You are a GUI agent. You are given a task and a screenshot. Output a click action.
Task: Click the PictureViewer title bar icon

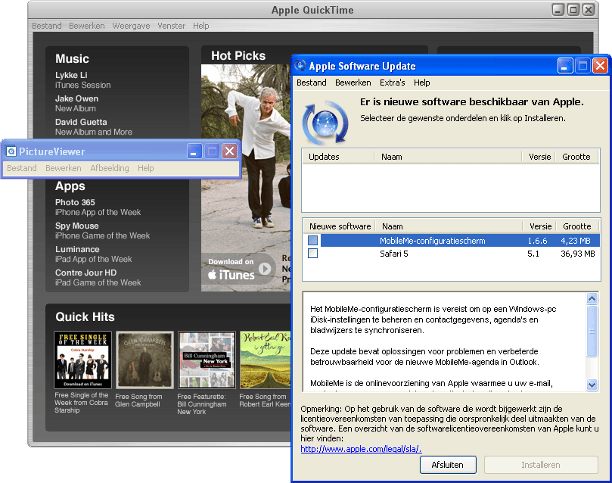point(11,151)
